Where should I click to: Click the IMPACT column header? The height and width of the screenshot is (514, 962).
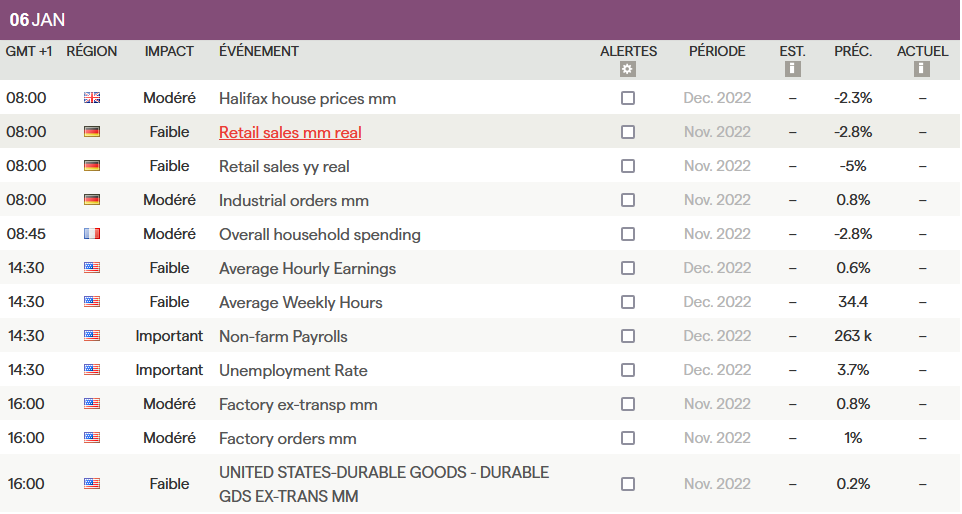coord(169,51)
